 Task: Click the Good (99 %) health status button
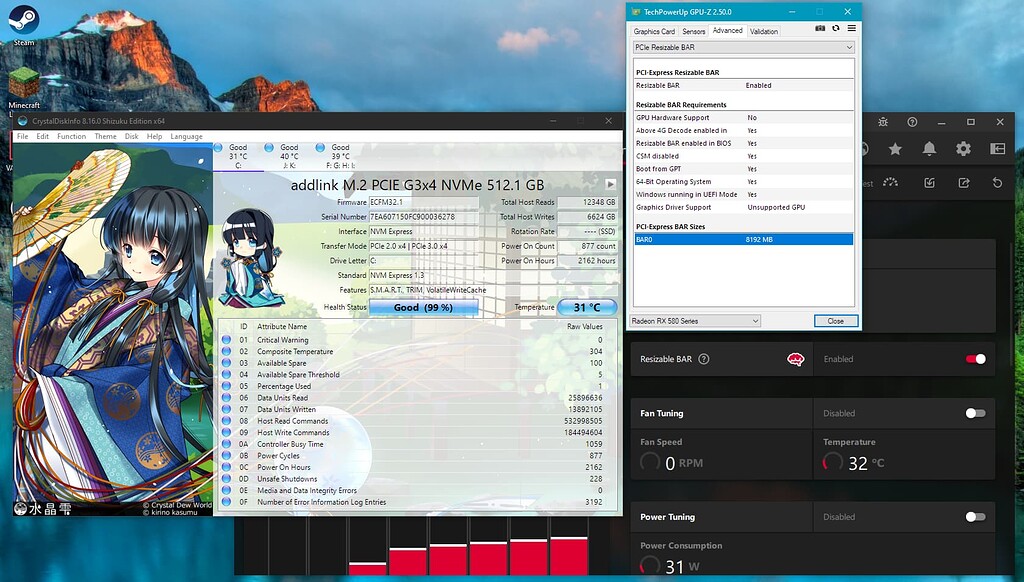[x=423, y=307]
